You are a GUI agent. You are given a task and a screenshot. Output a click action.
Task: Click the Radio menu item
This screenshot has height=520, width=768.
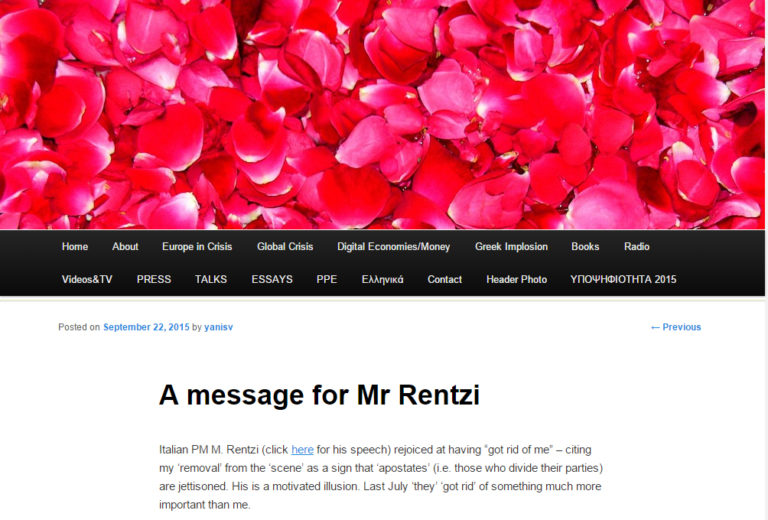tap(637, 247)
